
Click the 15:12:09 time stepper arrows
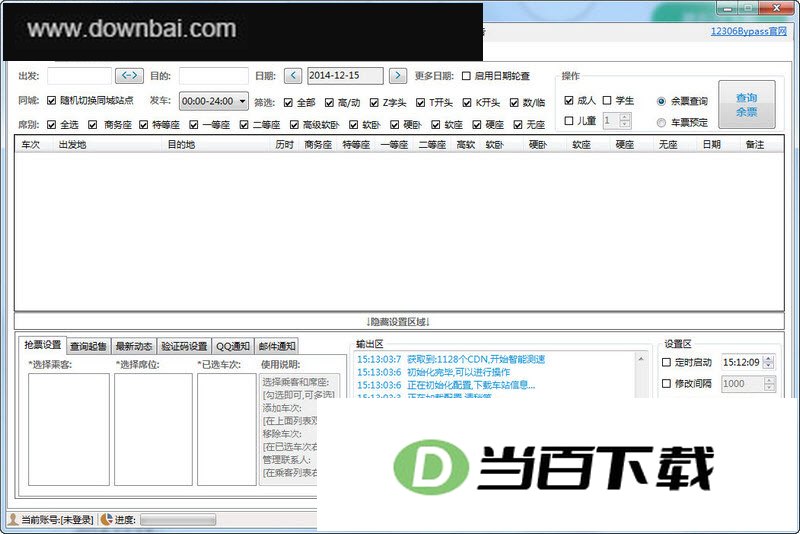[x=769, y=362]
